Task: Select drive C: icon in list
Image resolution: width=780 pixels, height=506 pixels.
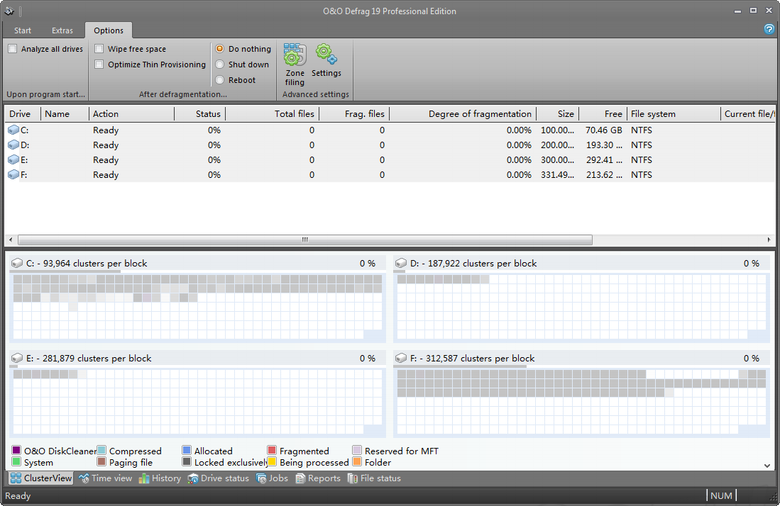Action: click(14, 130)
